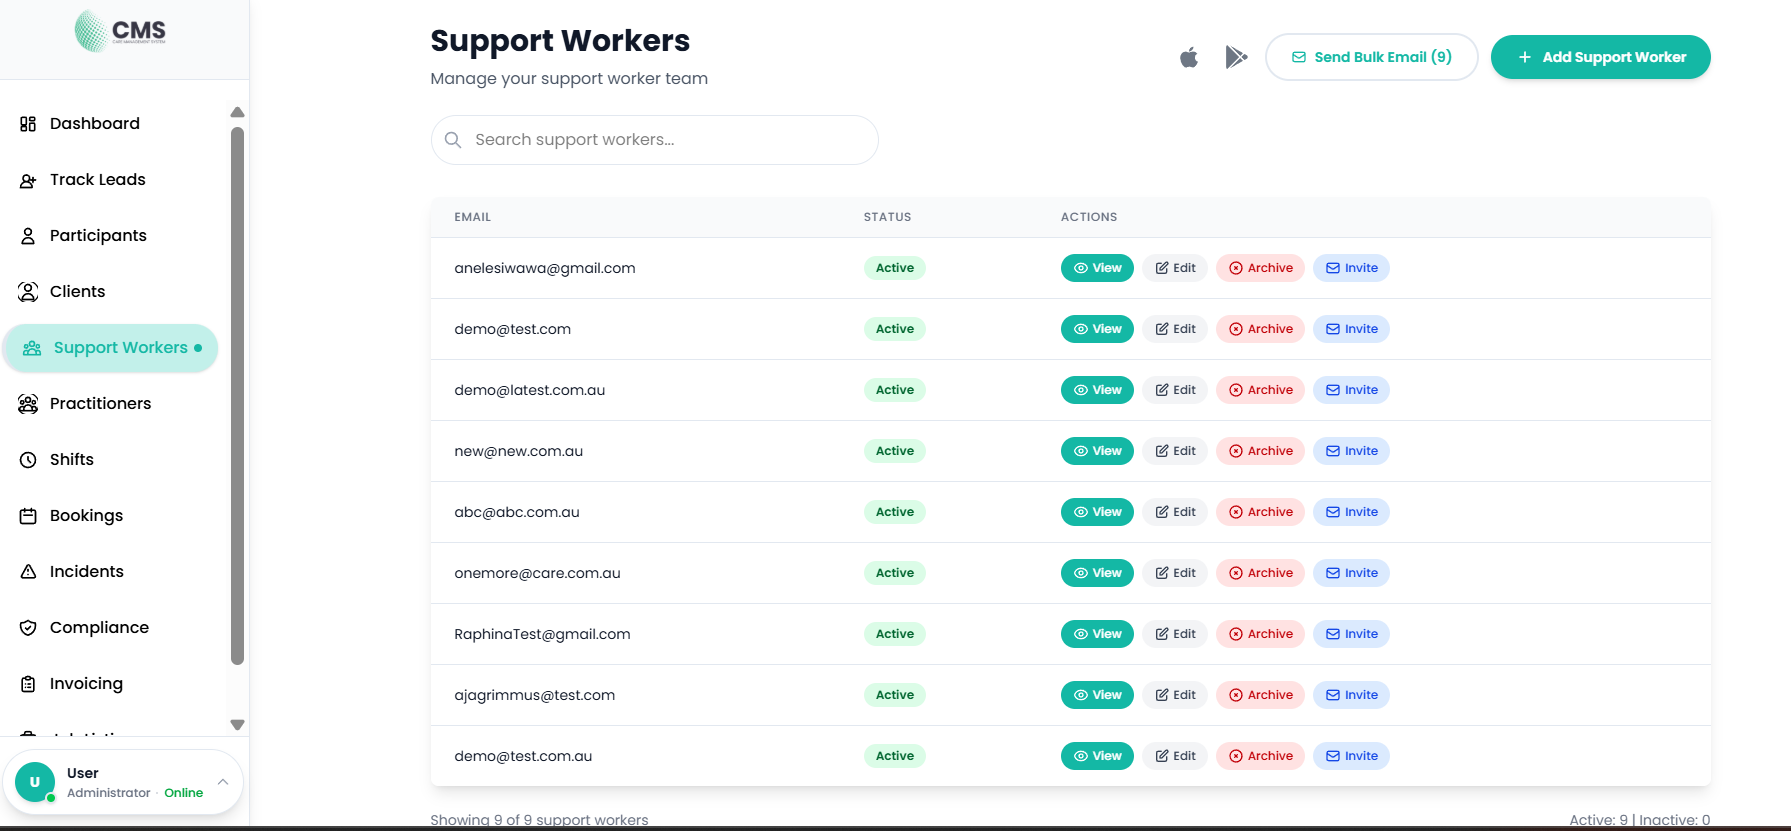The image size is (1791, 831).
Task: Click the Invoicing clipboard icon
Action: pyautogui.click(x=28, y=684)
